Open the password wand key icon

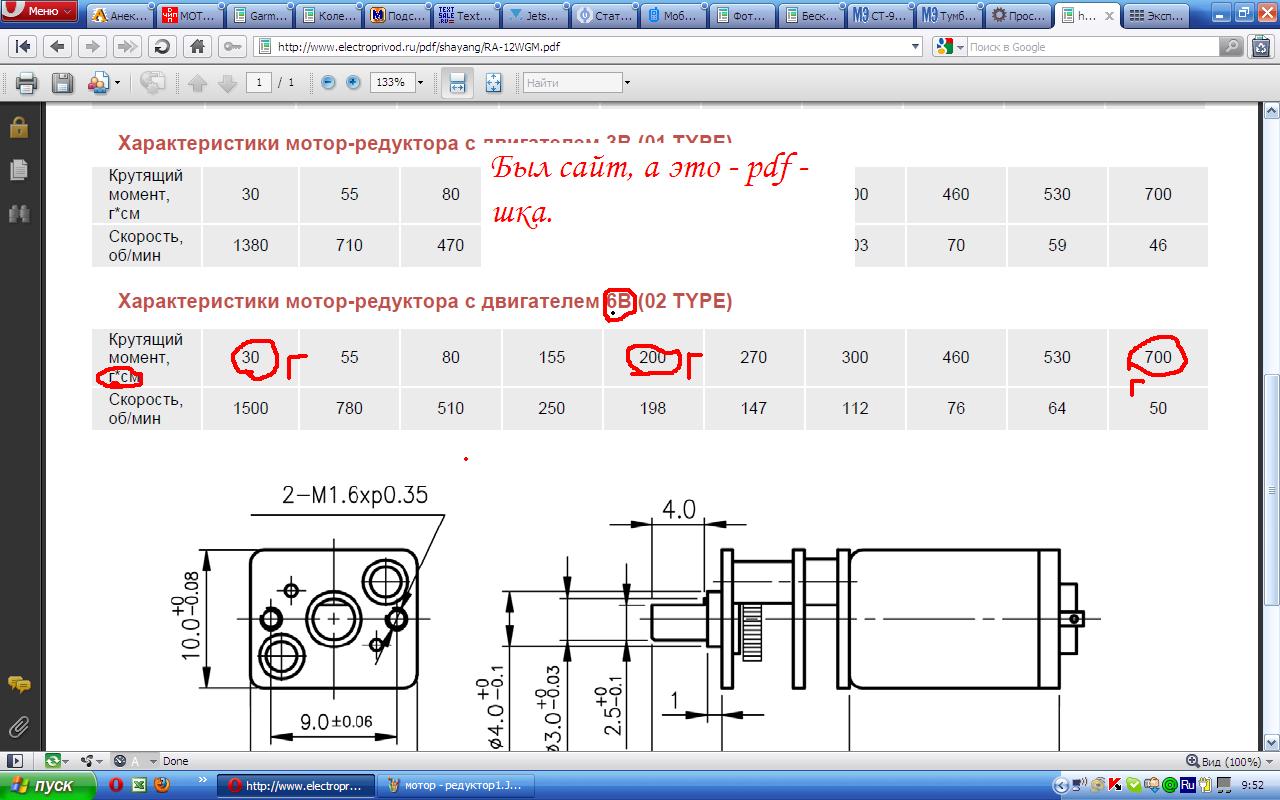[232, 47]
